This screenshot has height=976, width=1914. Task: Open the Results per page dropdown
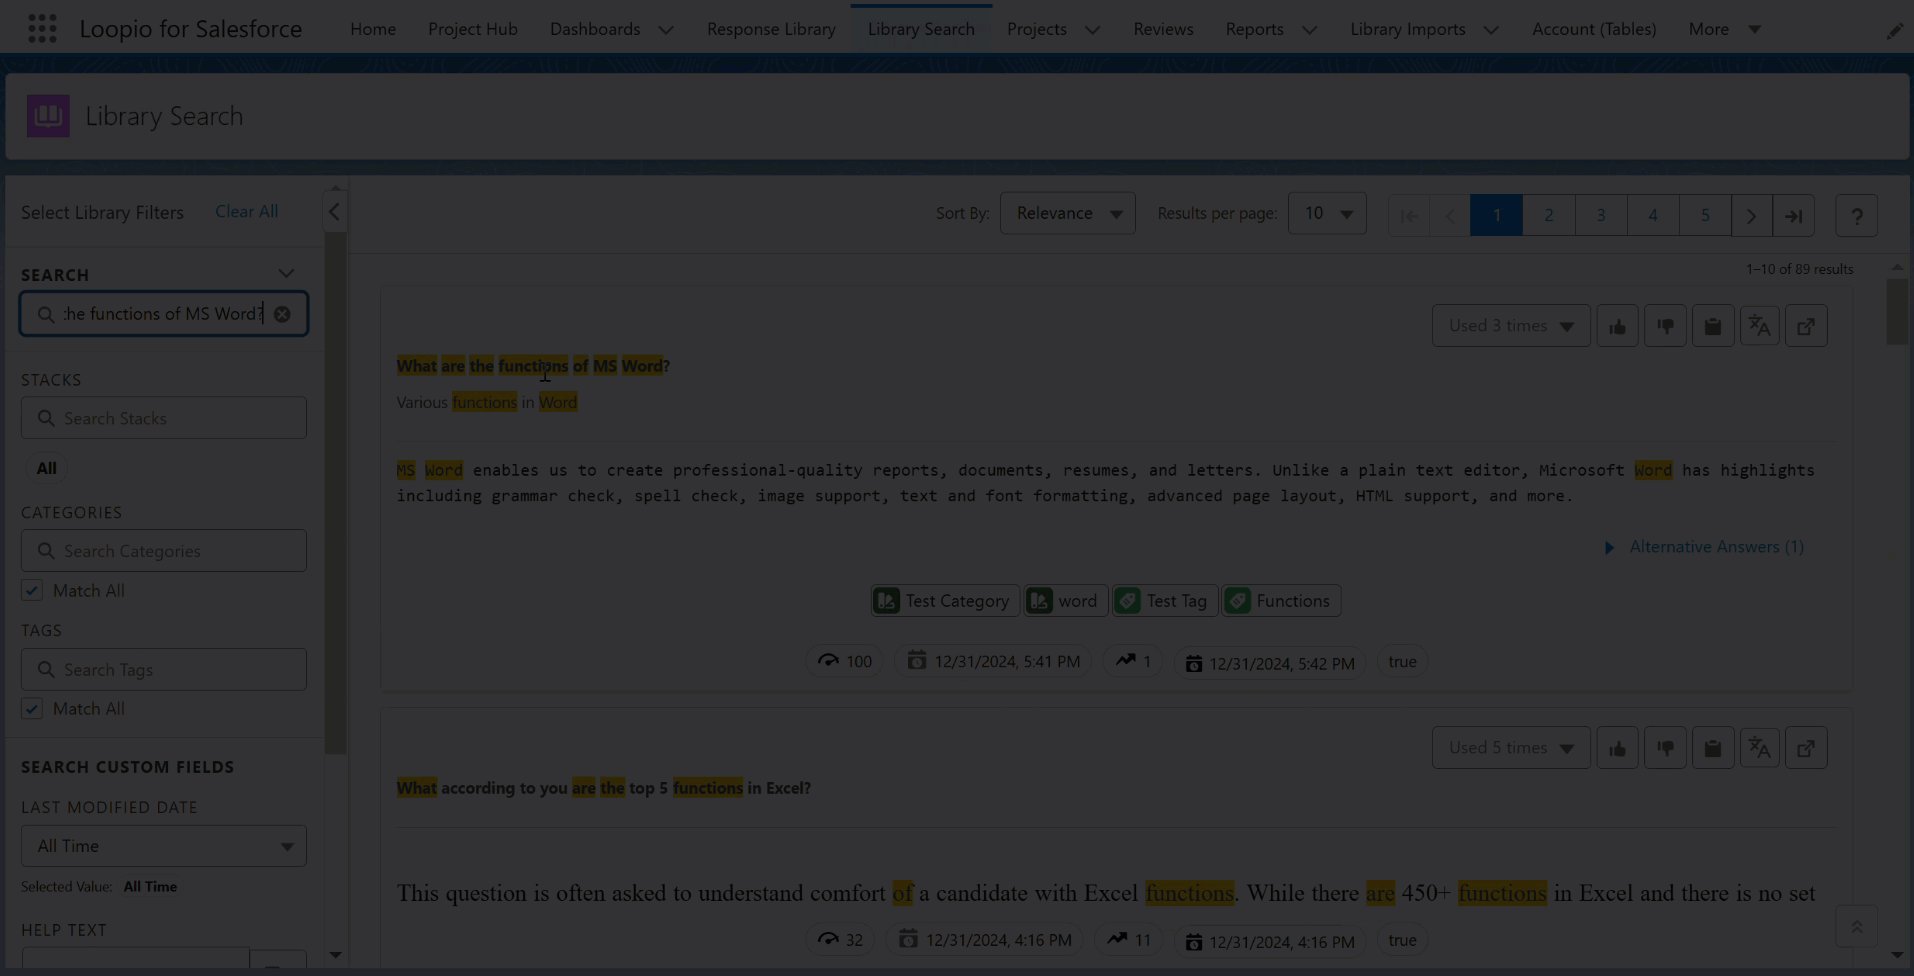click(x=1327, y=213)
